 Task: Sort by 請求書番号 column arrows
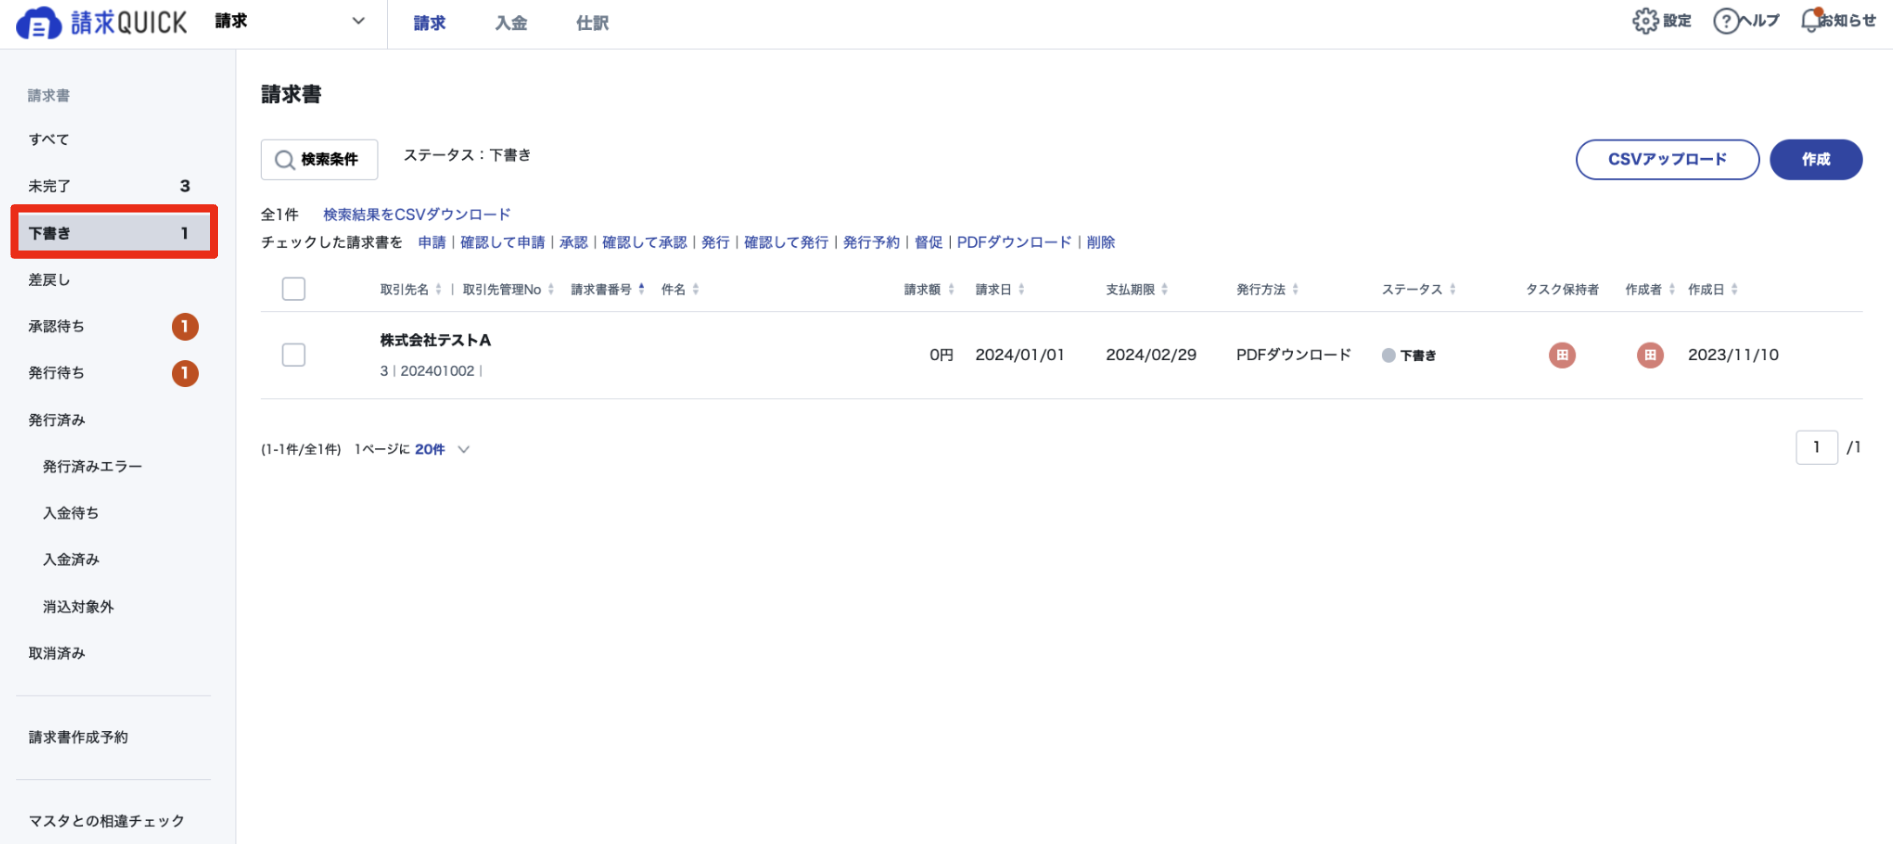(641, 289)
